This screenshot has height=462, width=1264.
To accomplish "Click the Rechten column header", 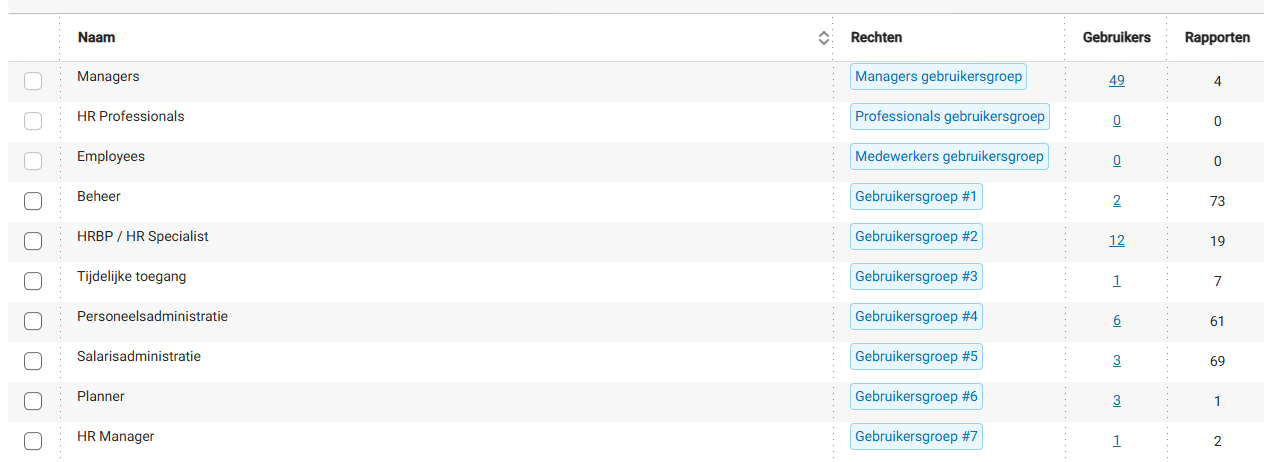I will (876, 38).
